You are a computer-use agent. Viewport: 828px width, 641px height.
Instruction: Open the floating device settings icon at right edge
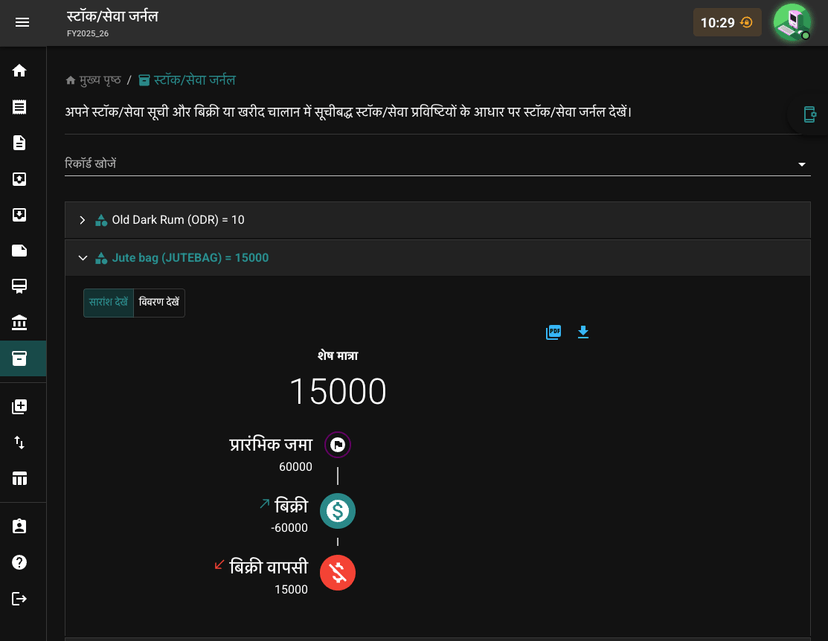810,114
